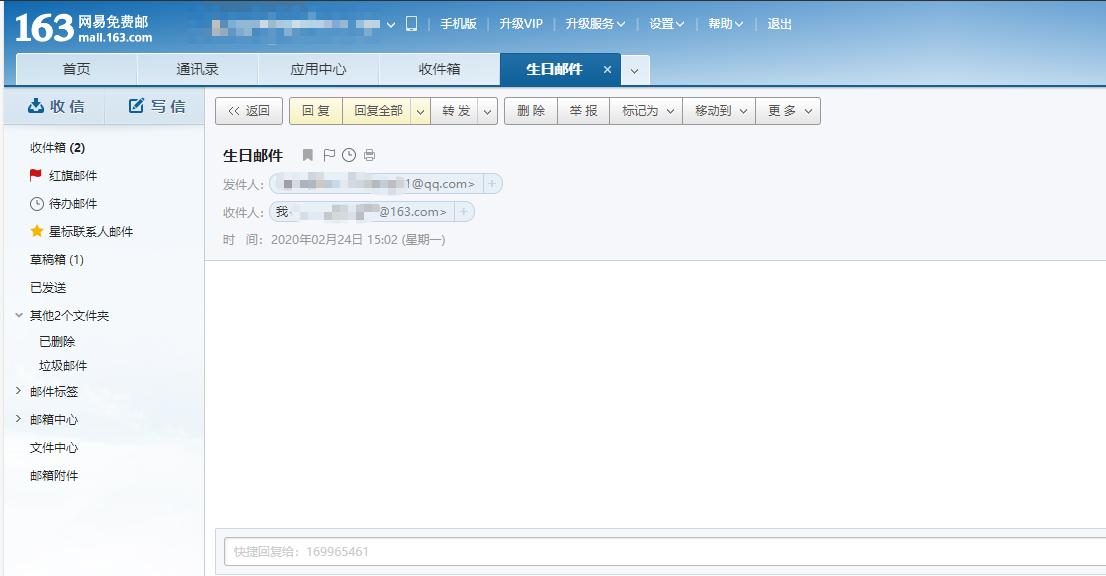The width and height of the screenshot is (1106, 576).
Task: Collapse the 其他2个文件夹 folder group
Action: [19, 315]
